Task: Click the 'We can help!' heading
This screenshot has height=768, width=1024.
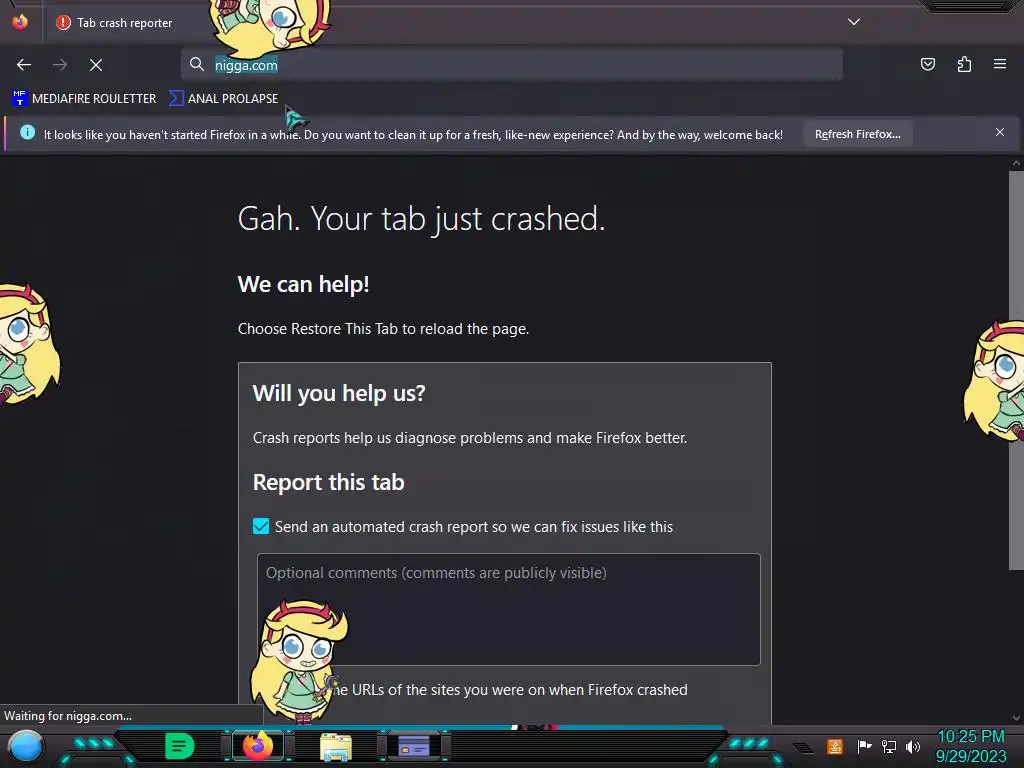Action: [304, 284]
